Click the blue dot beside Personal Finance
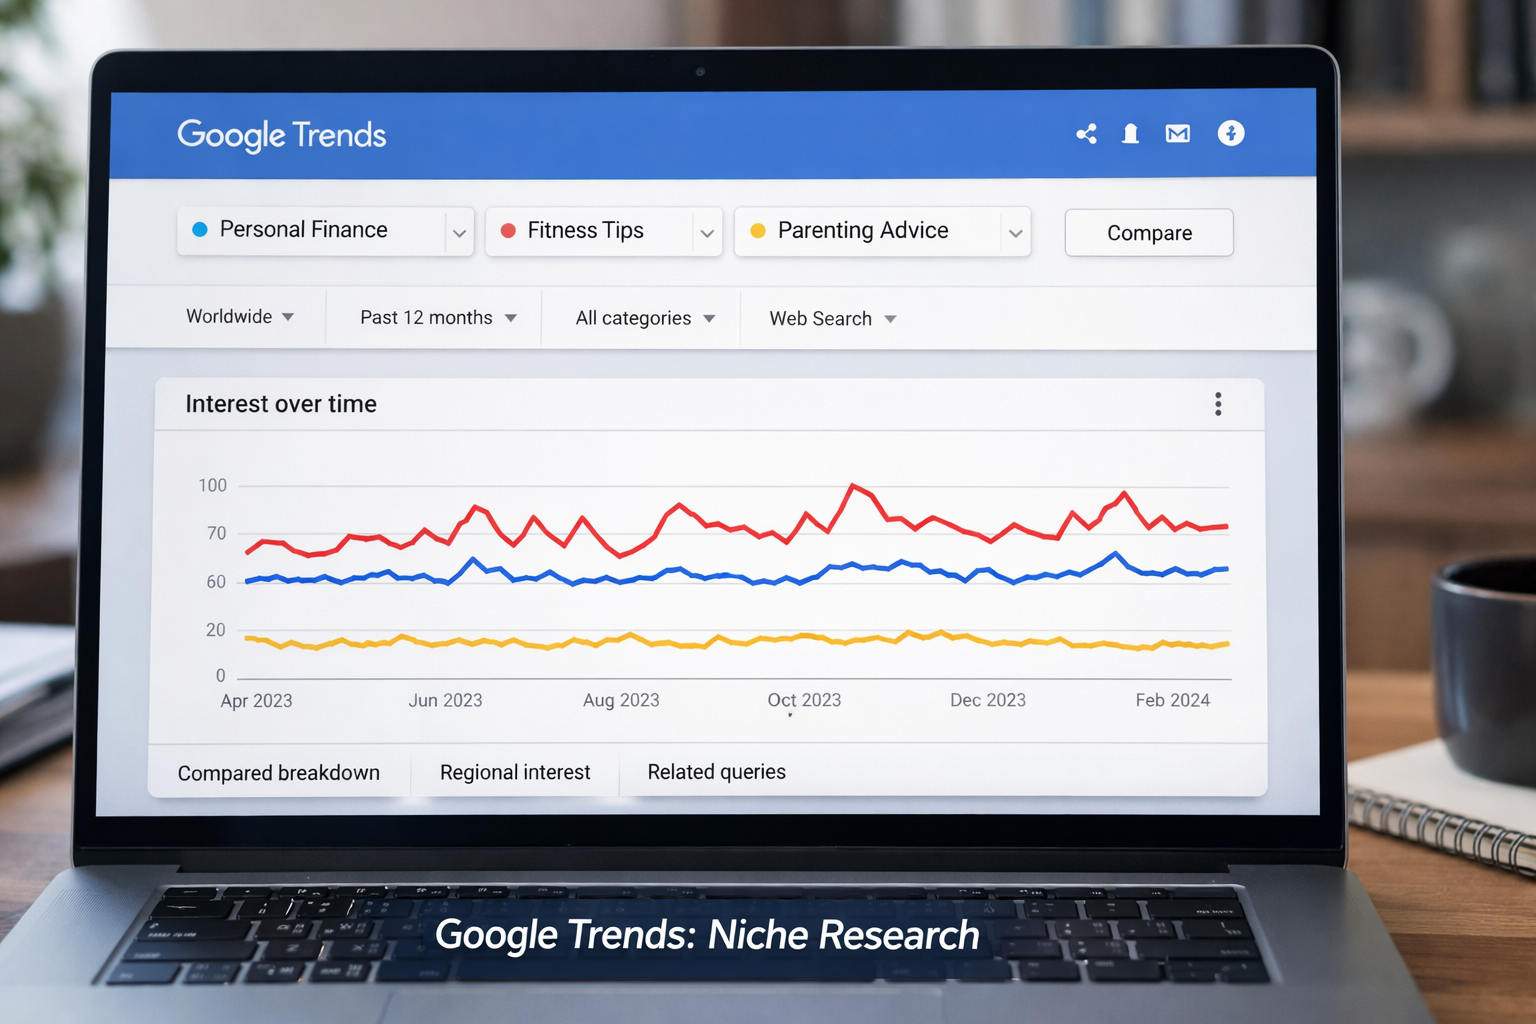 pos(200,230)
